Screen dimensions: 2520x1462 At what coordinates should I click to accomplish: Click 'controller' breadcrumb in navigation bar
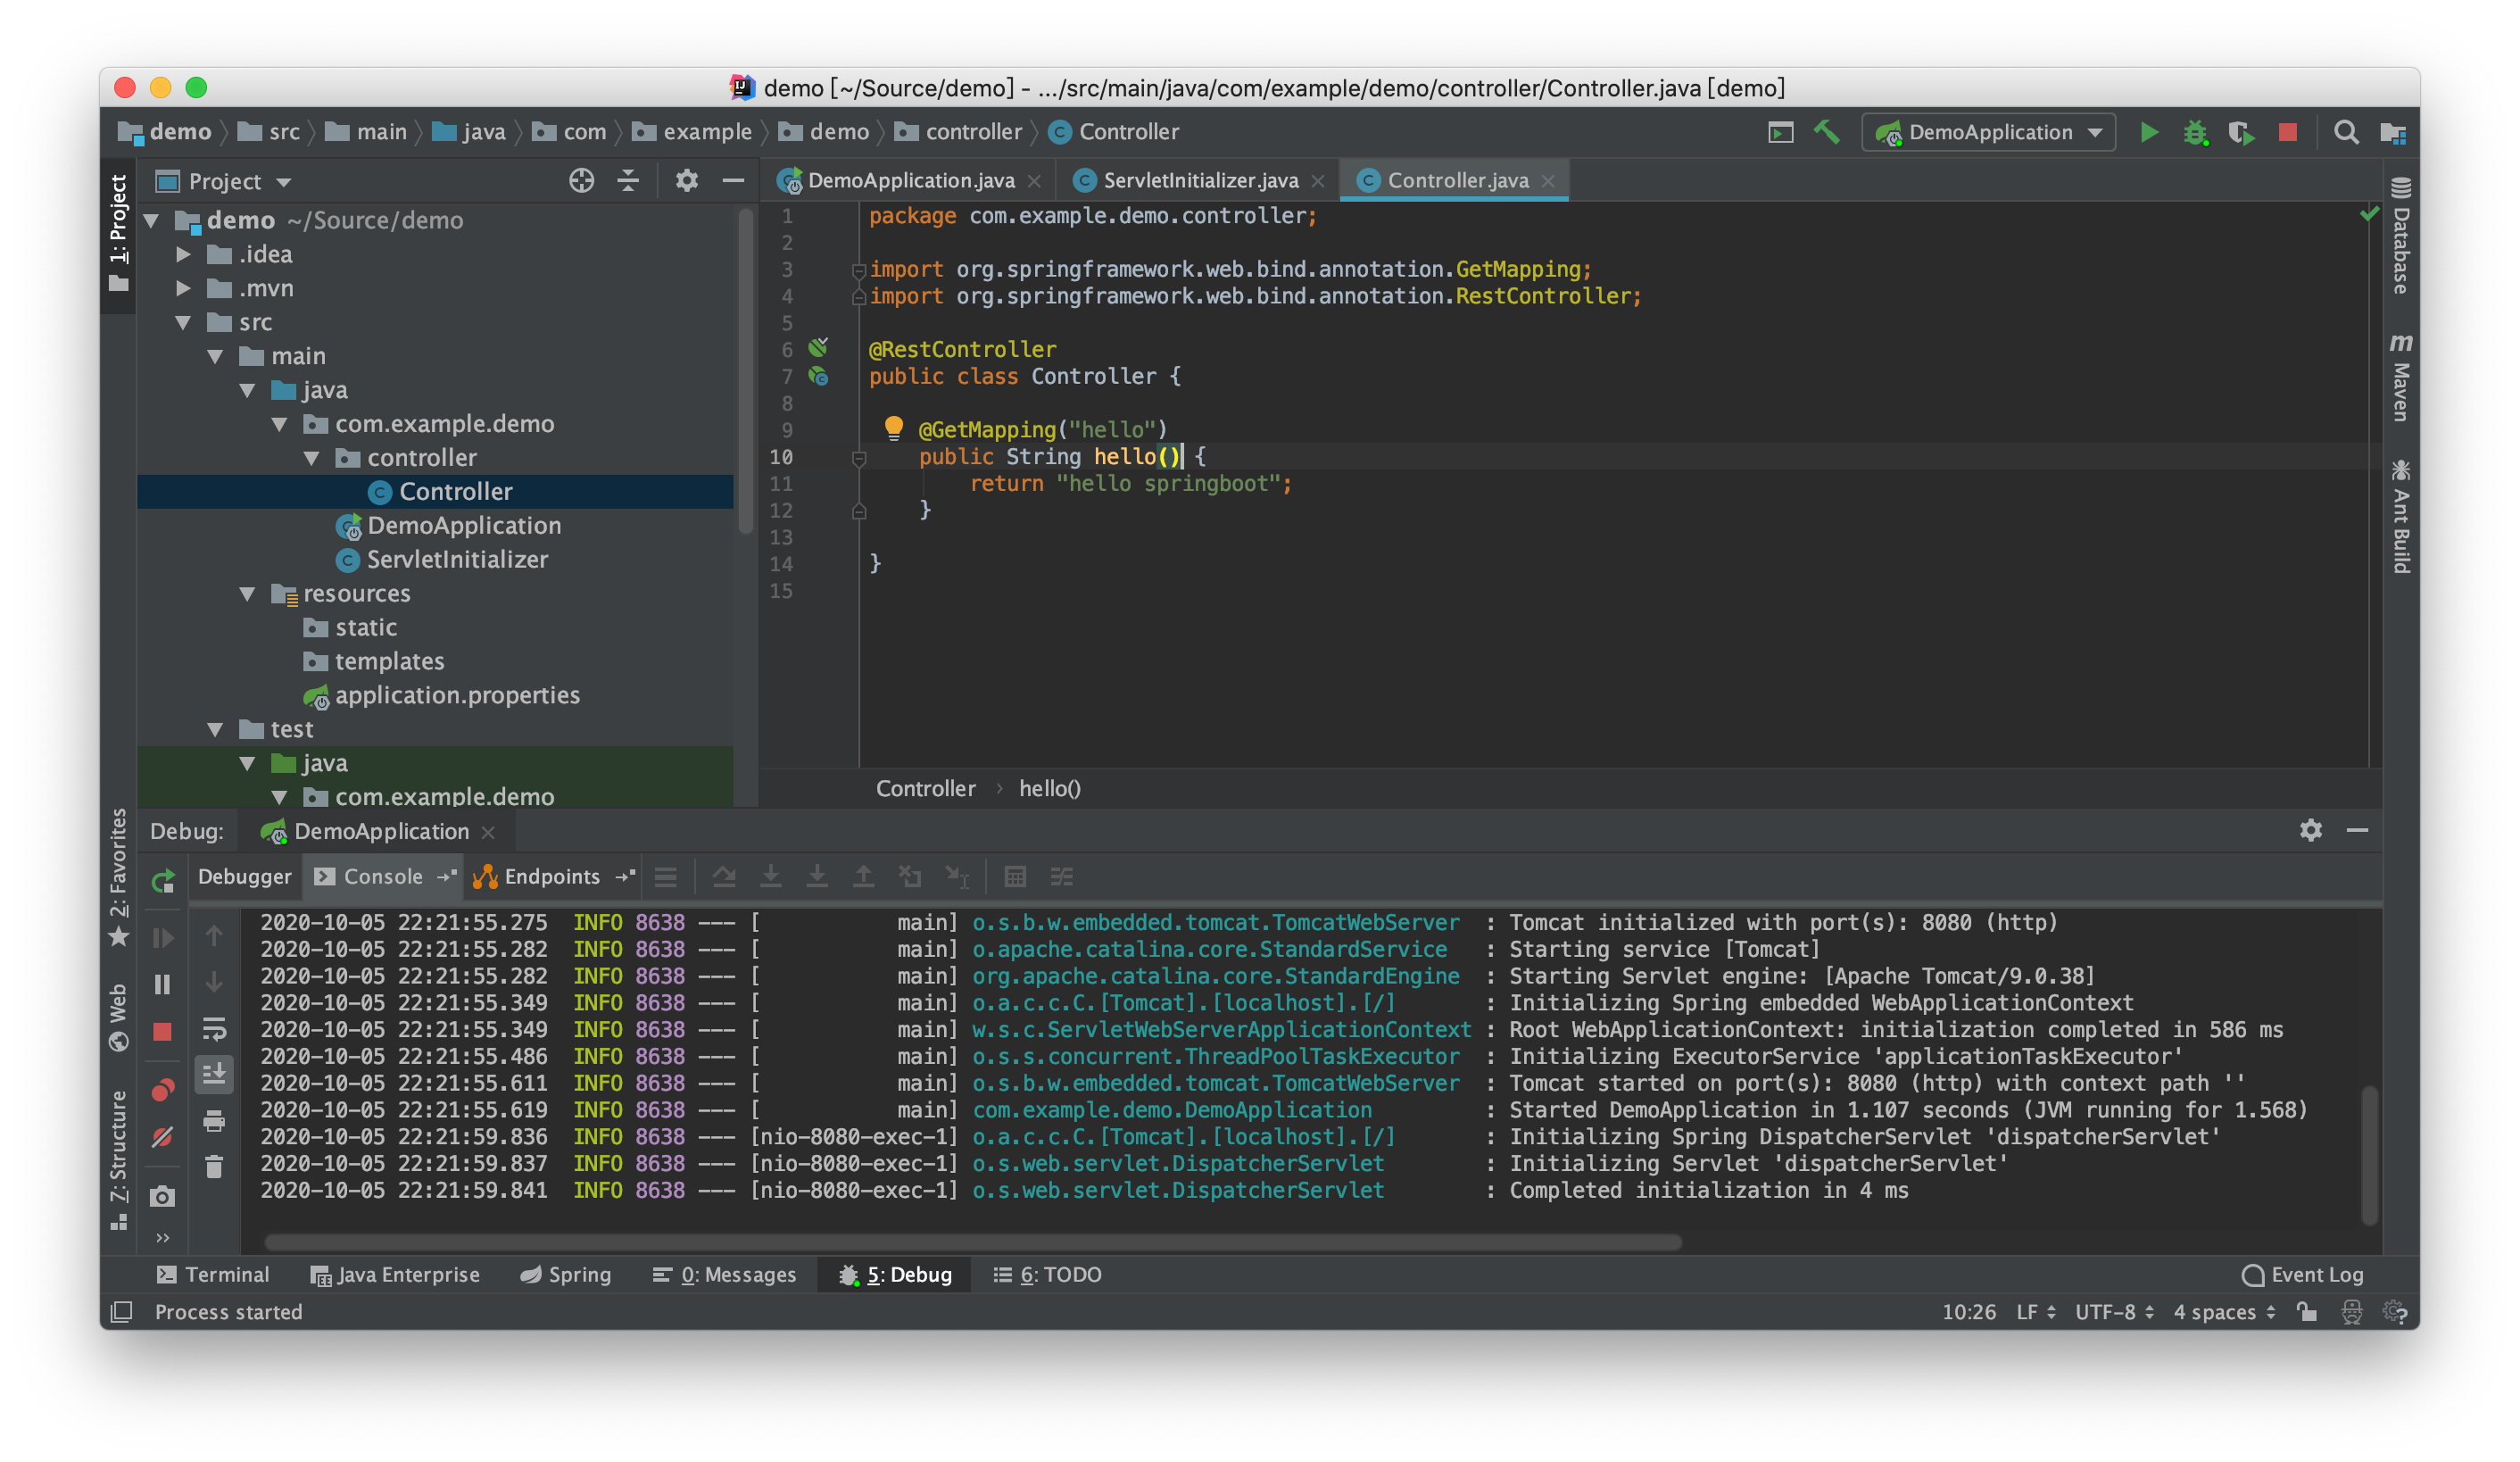click(958, 132)
